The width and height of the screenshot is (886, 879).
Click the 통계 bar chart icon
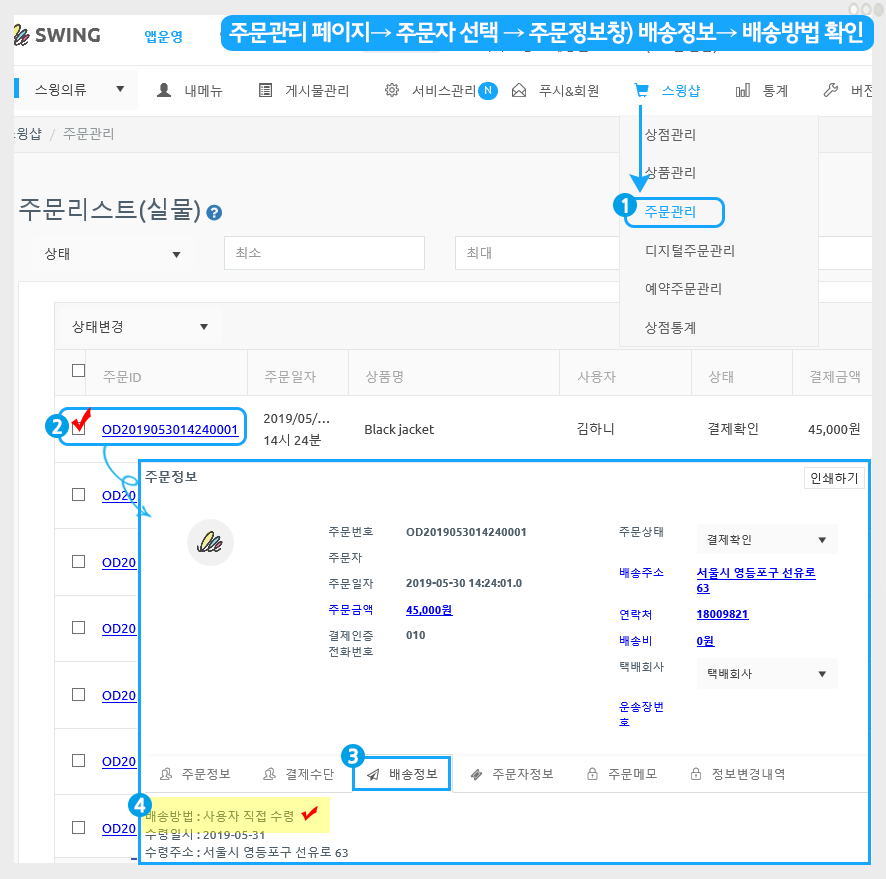[x=743, y=91]
